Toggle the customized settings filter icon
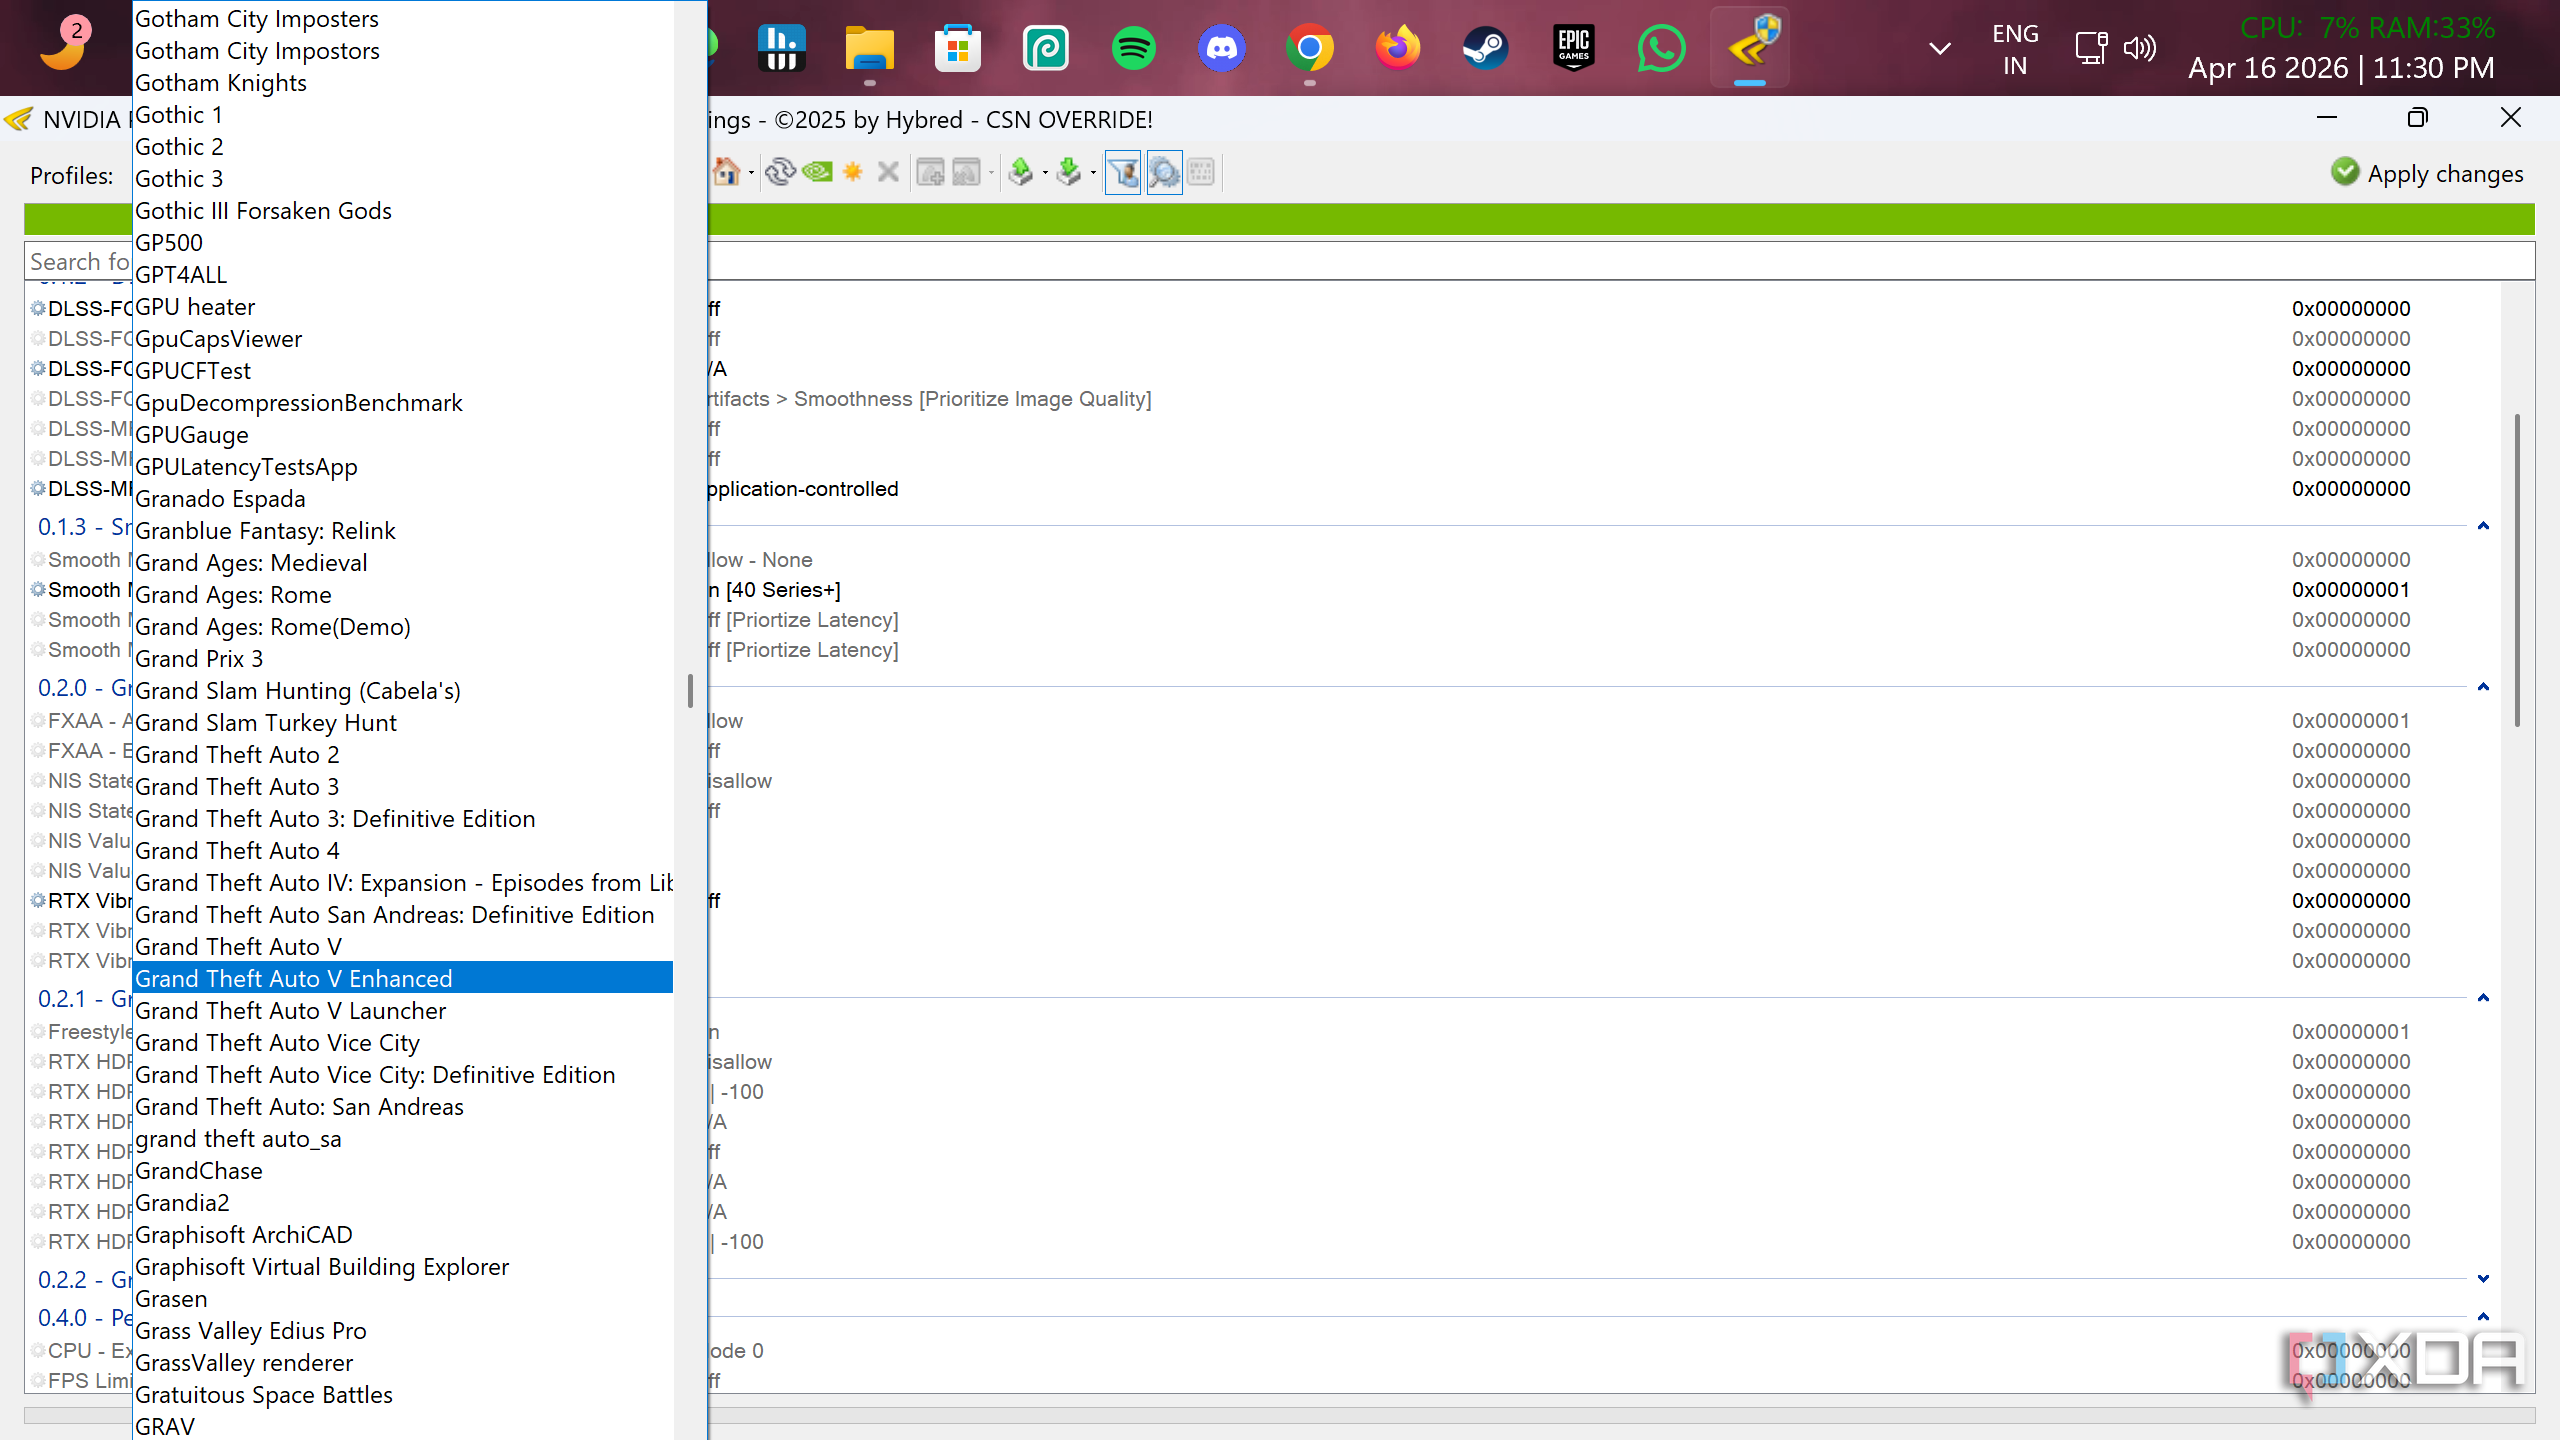This screenshot has width=2560, height=1440. click(x=1123, y=173)
